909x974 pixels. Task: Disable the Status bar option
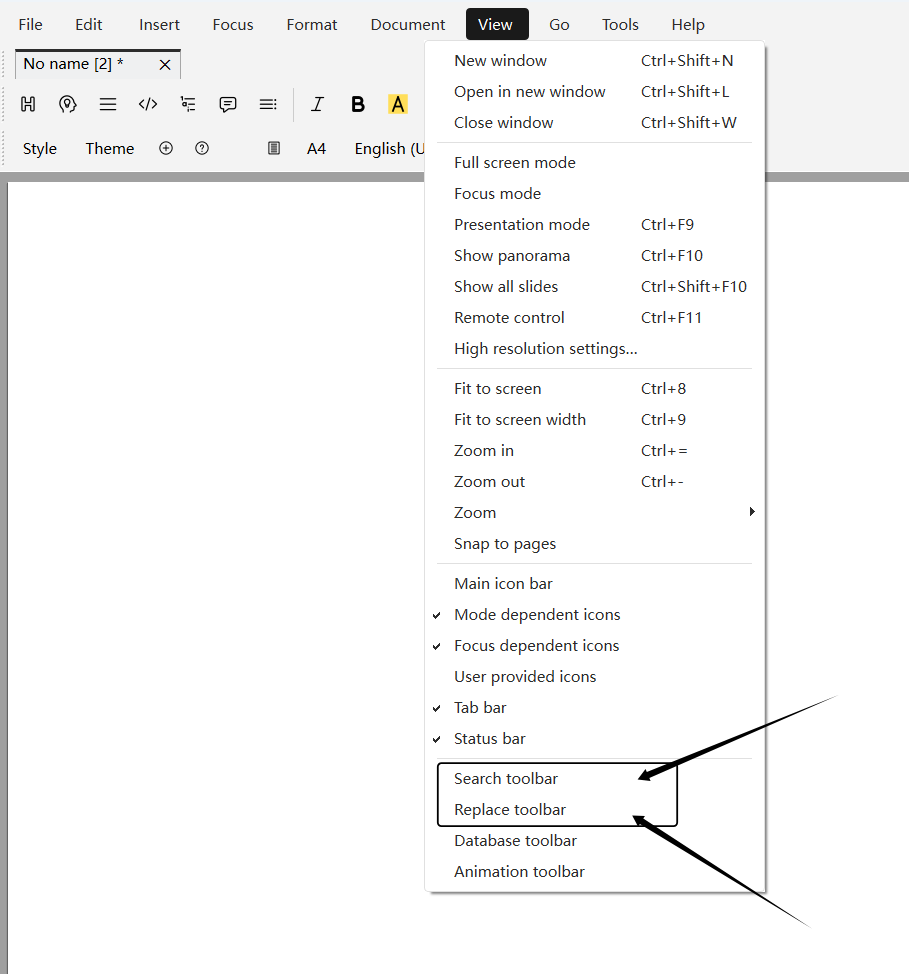489,738
